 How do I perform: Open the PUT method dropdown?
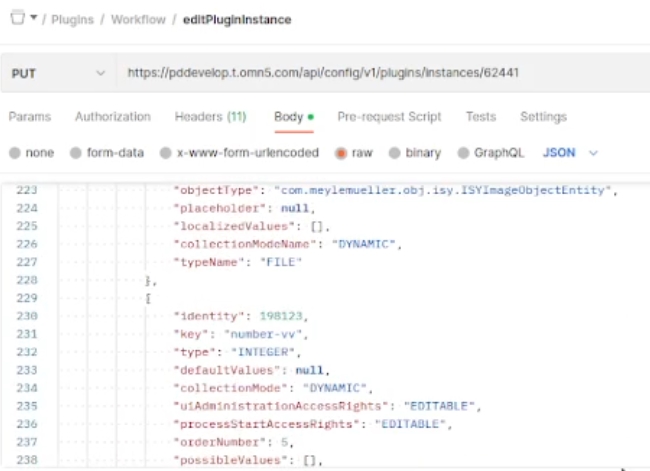click(x=58, y=73)
